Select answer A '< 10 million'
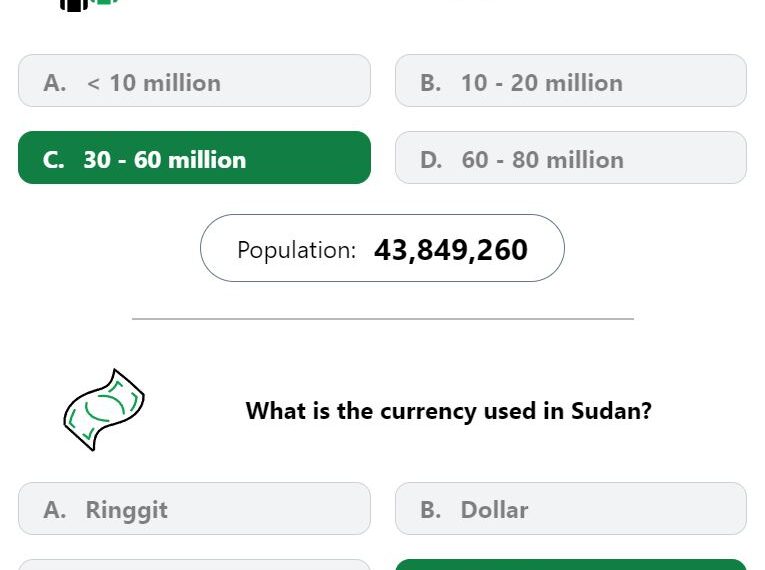The height and width of the screenshot is (570, 765). 194,81
